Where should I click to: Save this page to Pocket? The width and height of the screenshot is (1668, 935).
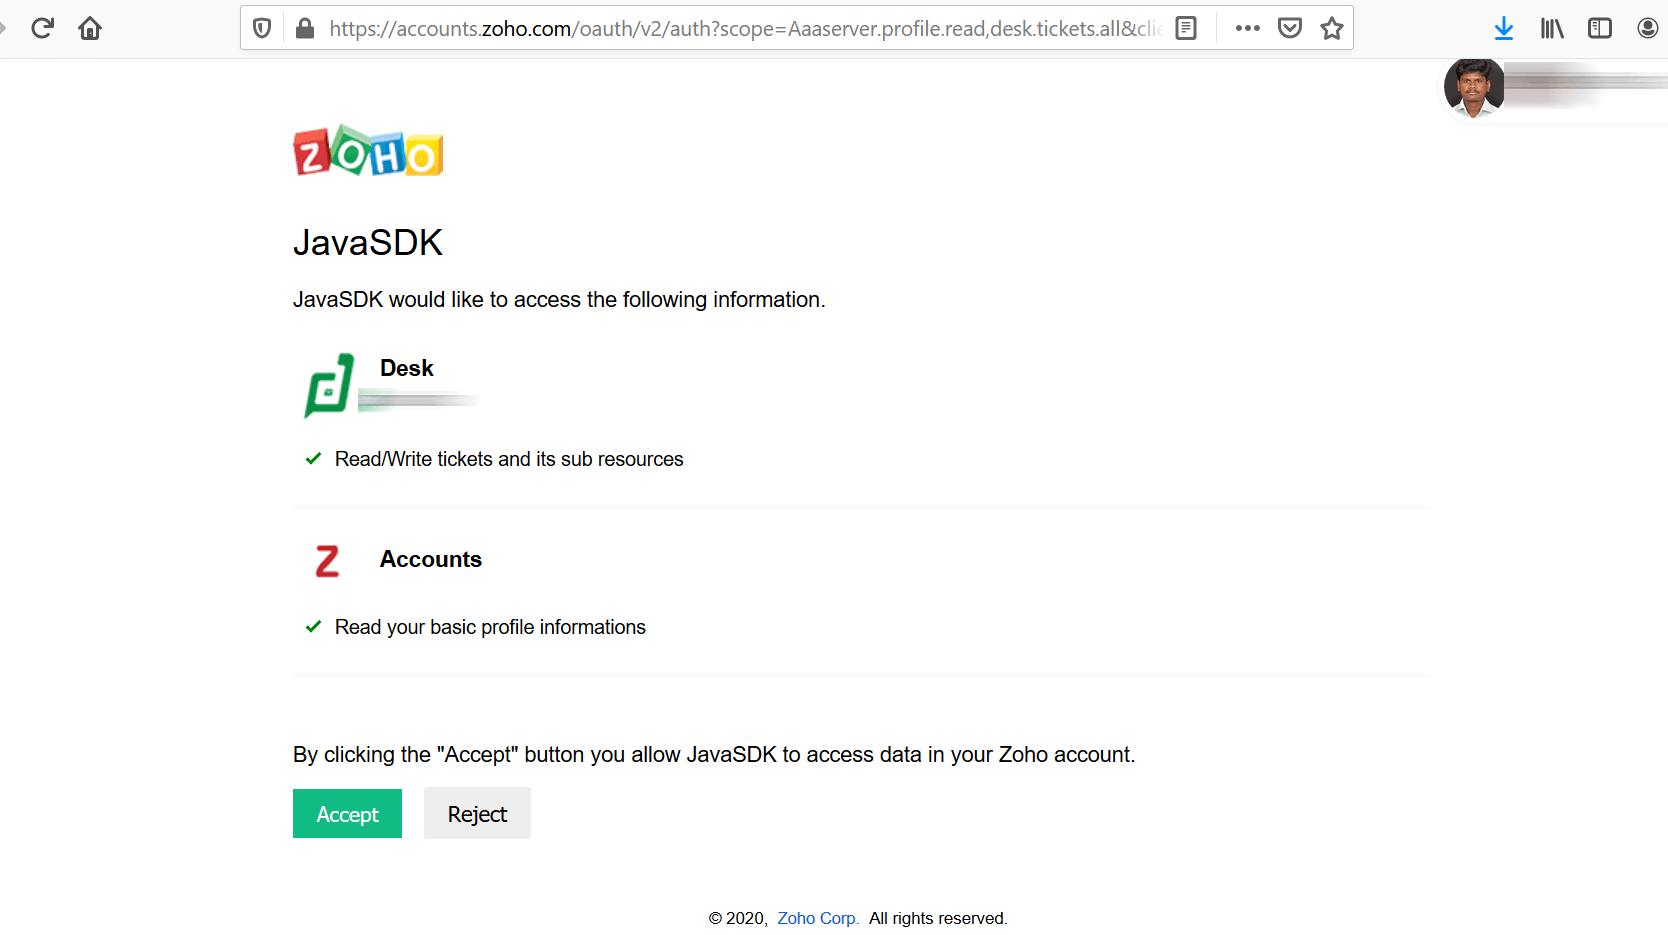[1290, 28]
